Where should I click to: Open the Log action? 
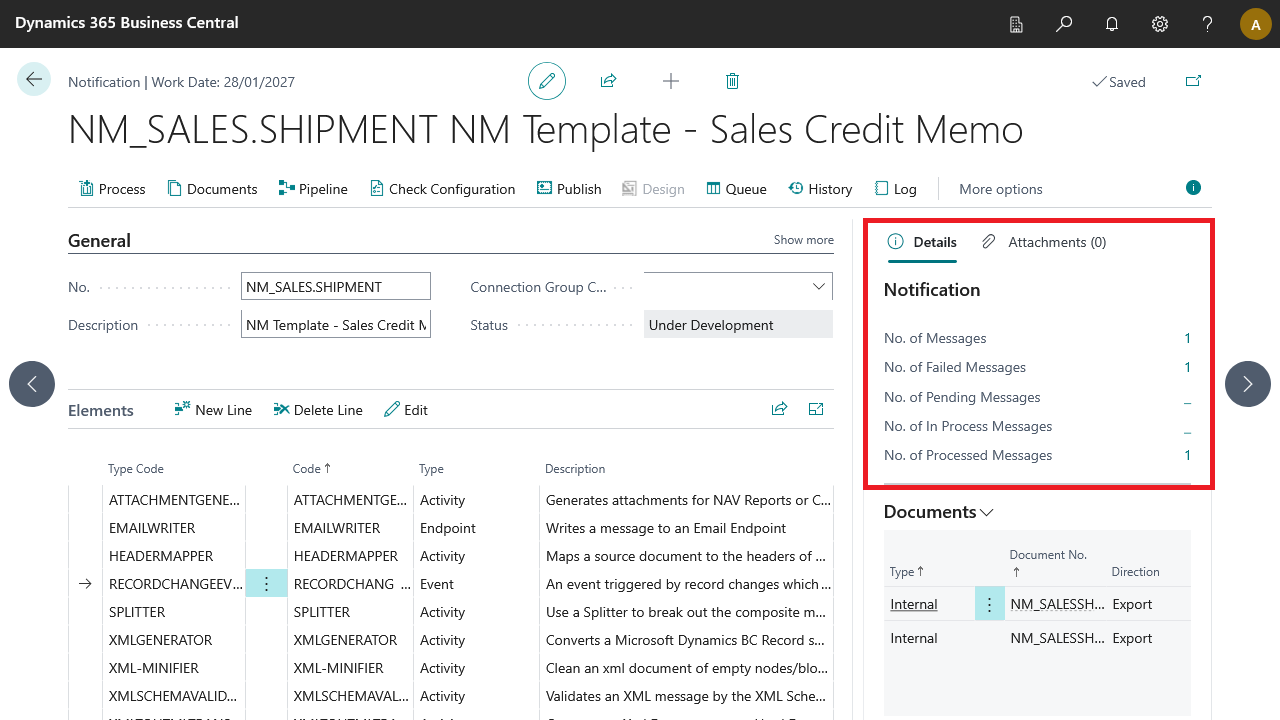click(895, 189)
